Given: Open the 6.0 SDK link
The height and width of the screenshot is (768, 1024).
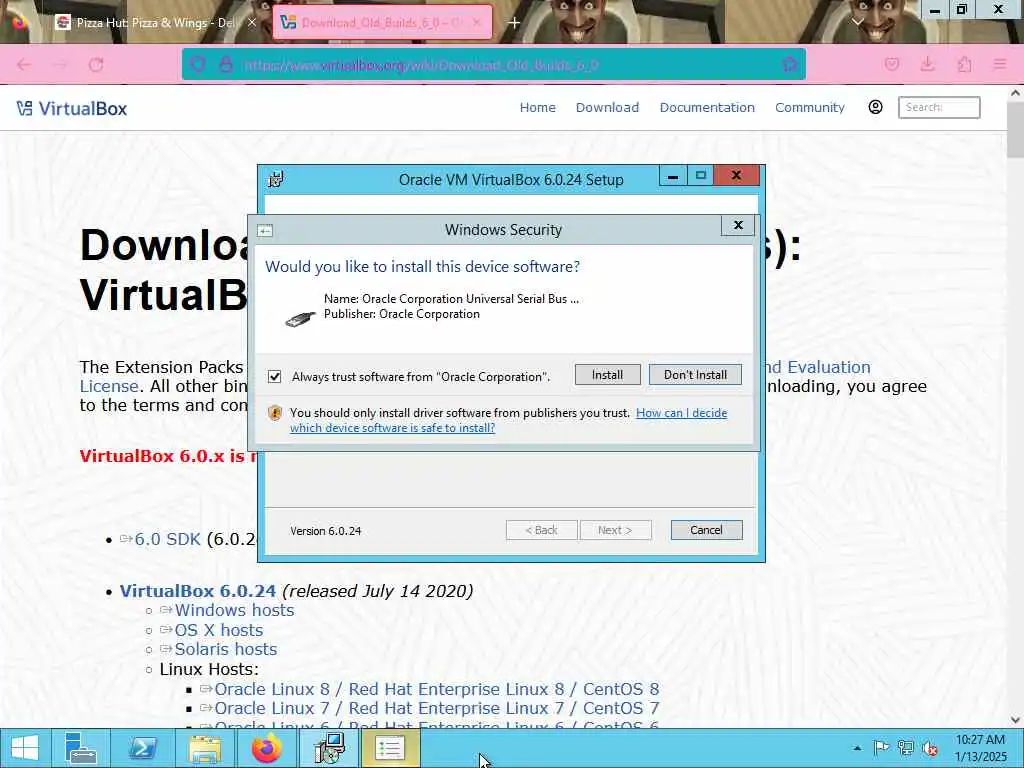Looking at the screenshot, I should (167, 539).
